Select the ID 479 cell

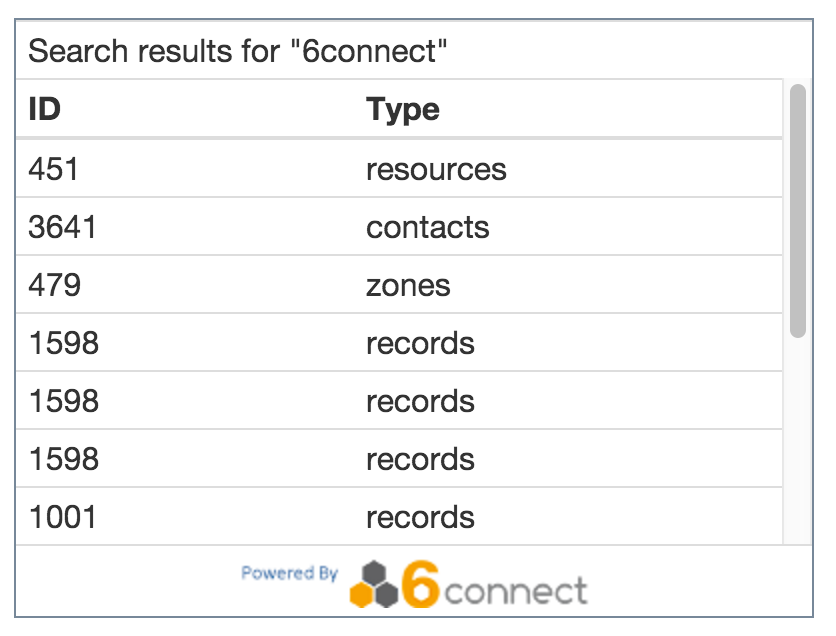(x=54, y=285)
